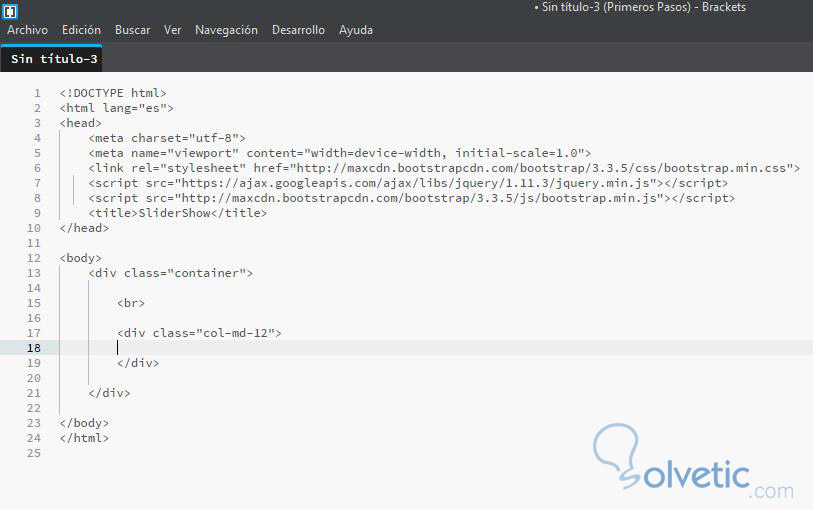Click line number 6 in gutter

pyautogui.click(x=37, y=168)
